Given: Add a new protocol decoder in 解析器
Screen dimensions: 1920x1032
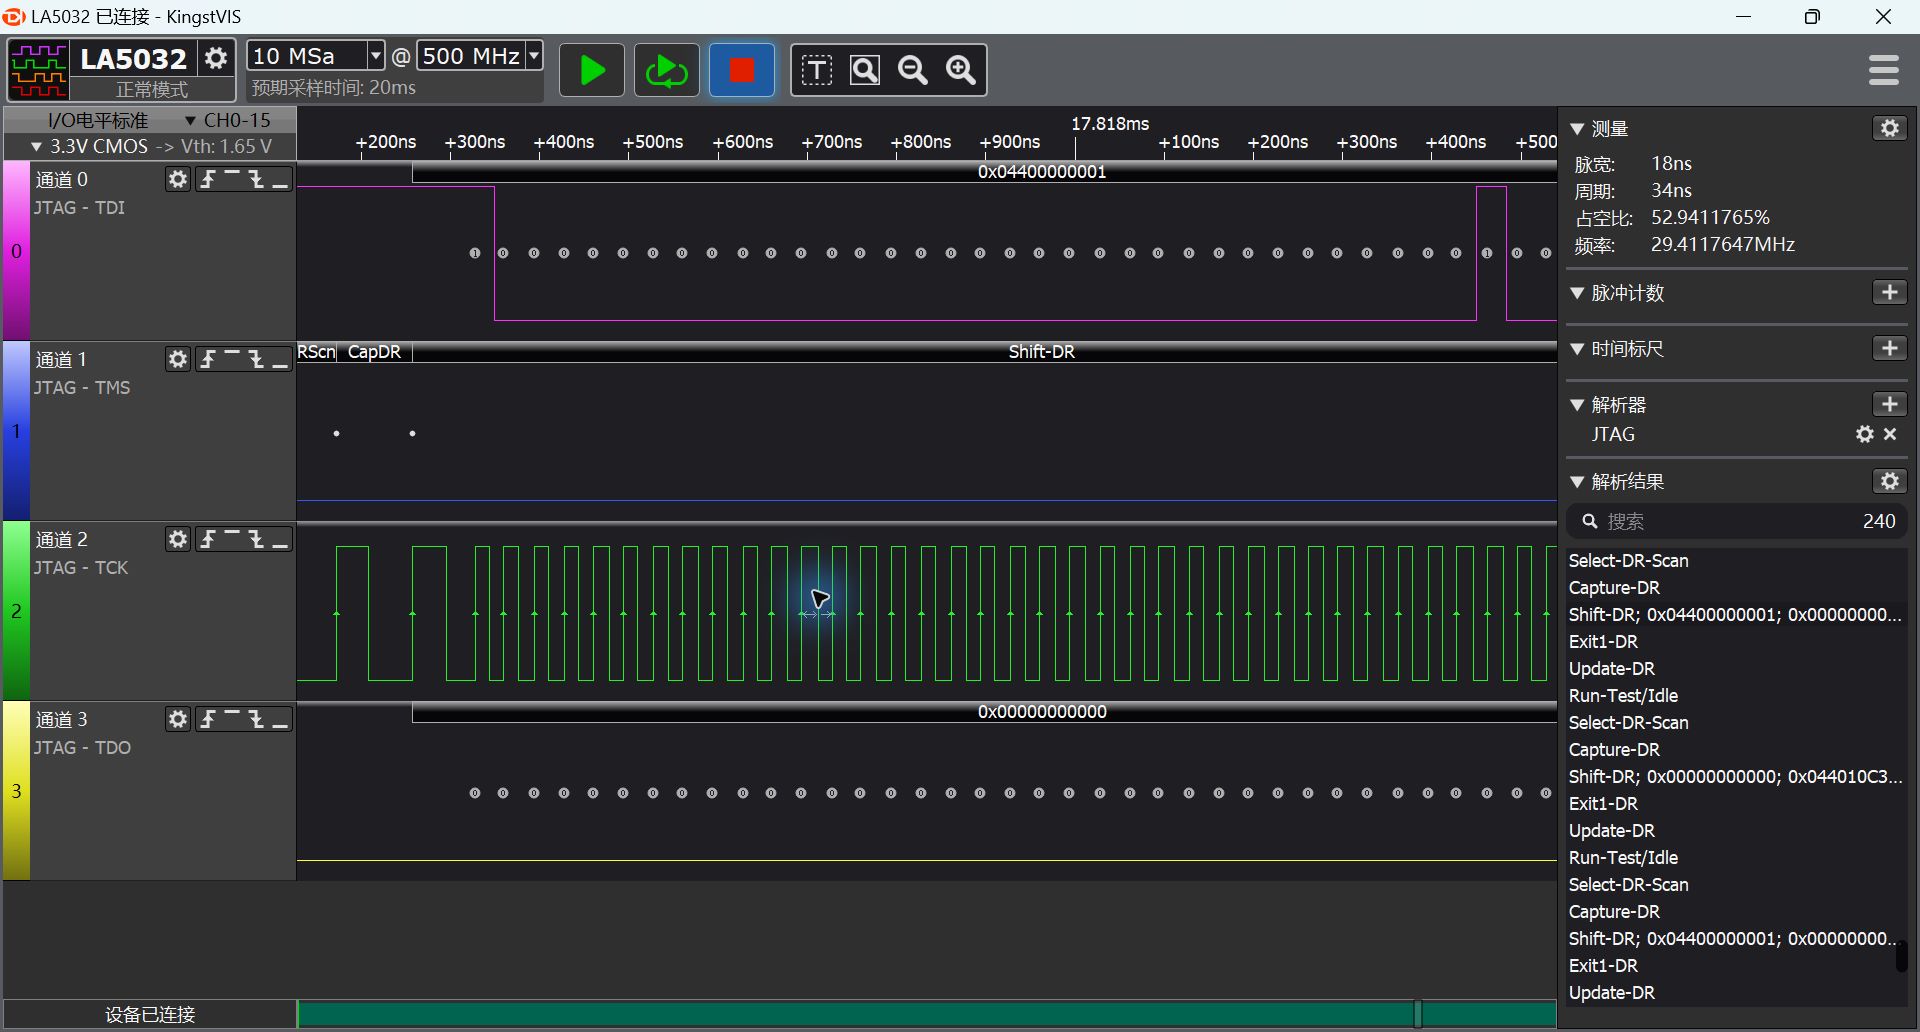Looking at the screenshot, I should [1889, 404].
